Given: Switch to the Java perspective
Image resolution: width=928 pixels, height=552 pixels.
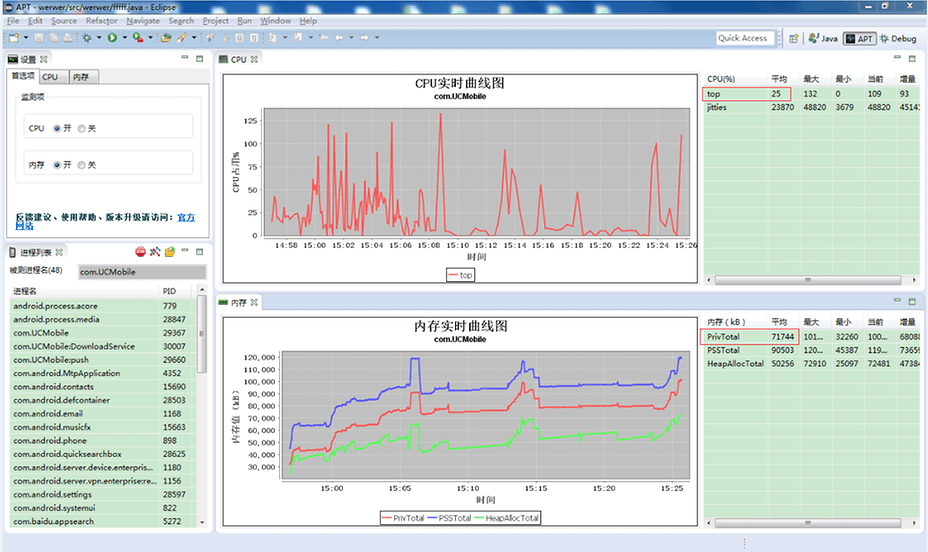Looking at the screenshot, I should point(823,38).
